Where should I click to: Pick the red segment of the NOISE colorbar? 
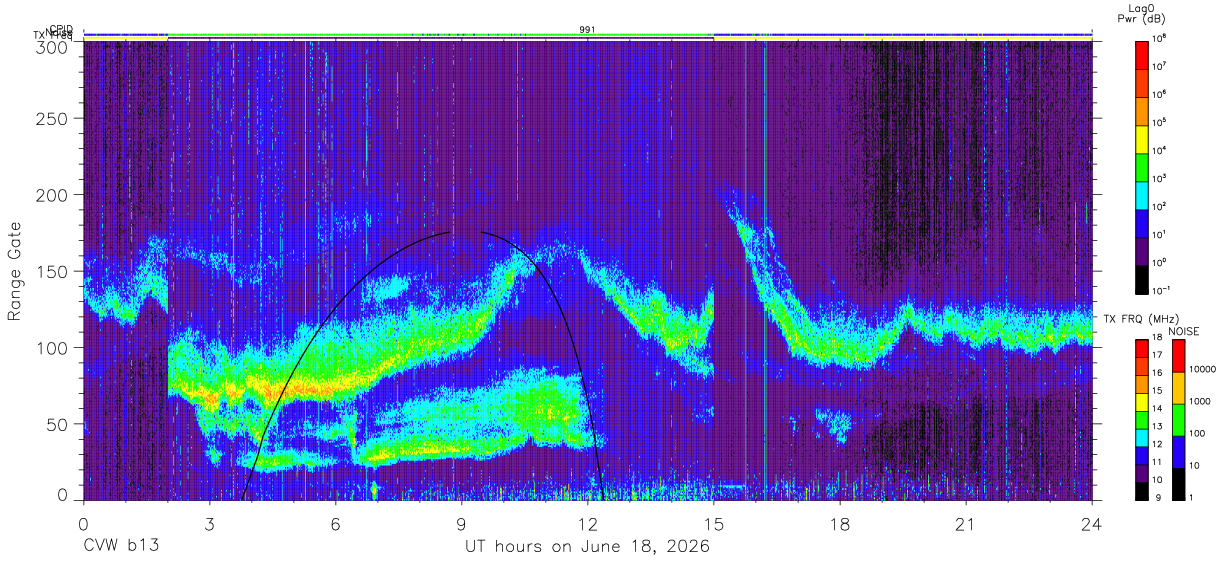point(1178,356)
